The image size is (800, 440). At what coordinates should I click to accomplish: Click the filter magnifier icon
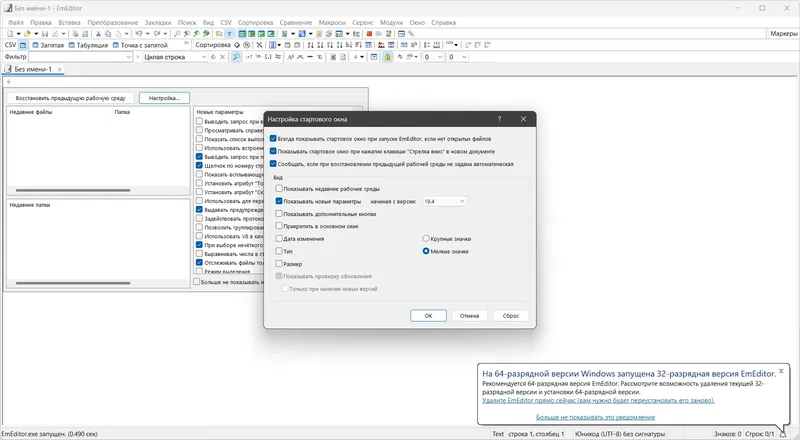pyautogui.click(x=236, y=57)
